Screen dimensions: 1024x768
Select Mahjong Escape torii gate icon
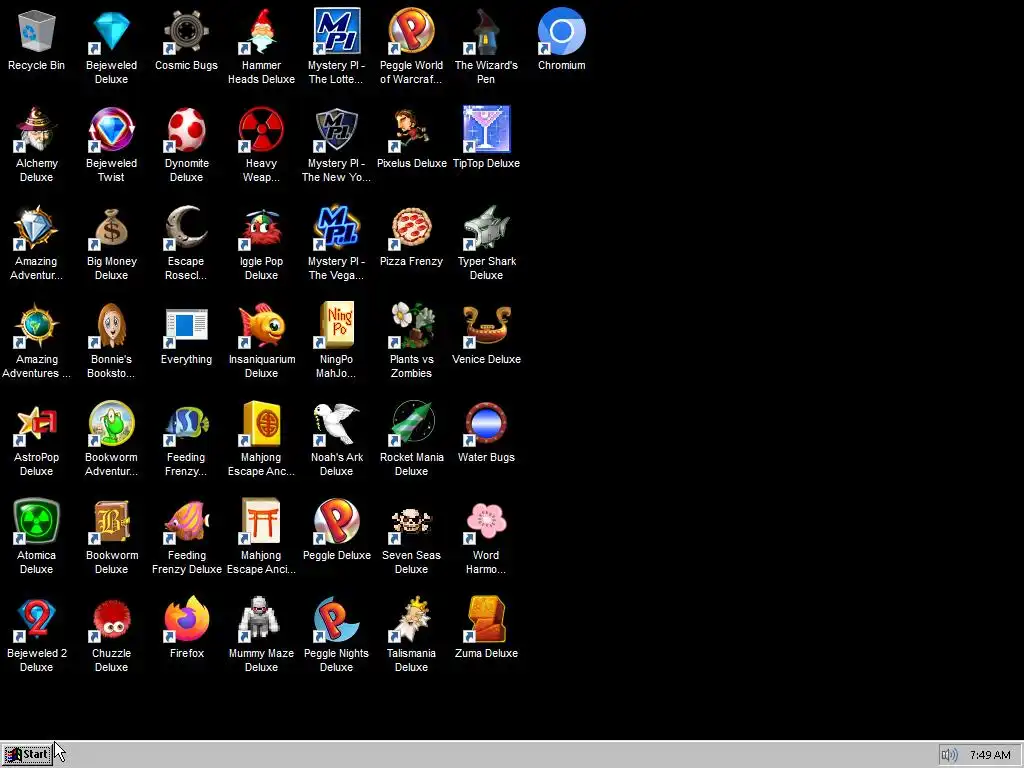(261, 521)
